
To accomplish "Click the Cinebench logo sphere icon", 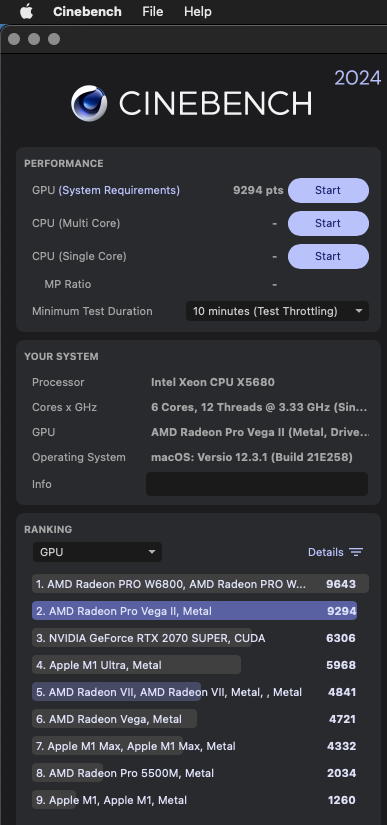I will pos(89,103).
